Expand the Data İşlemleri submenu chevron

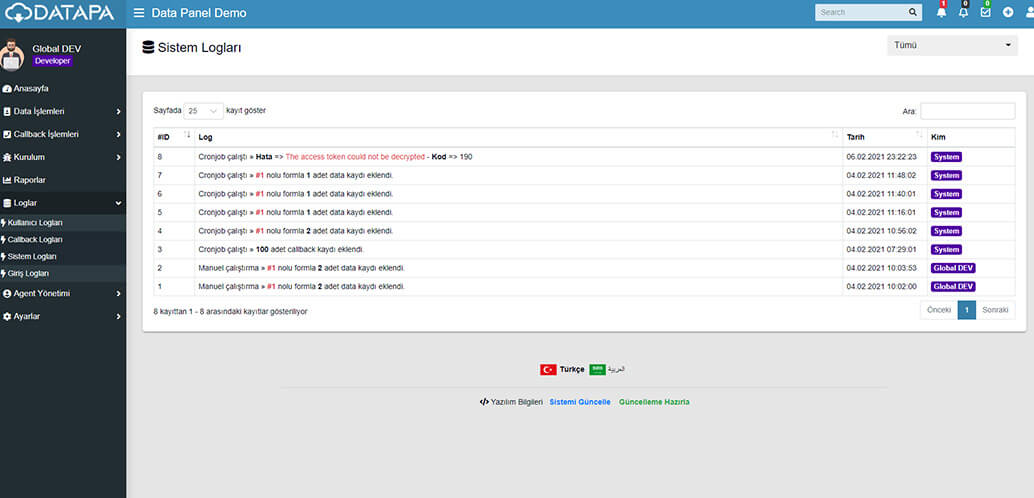119,112
